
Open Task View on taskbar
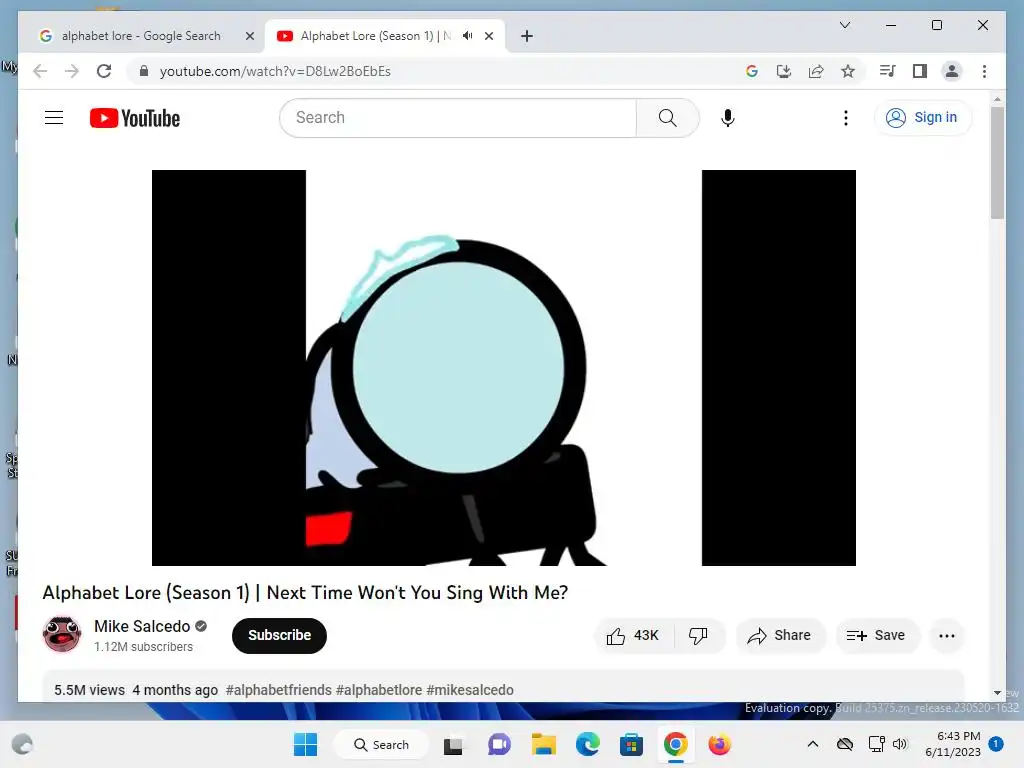click(453, 744)
